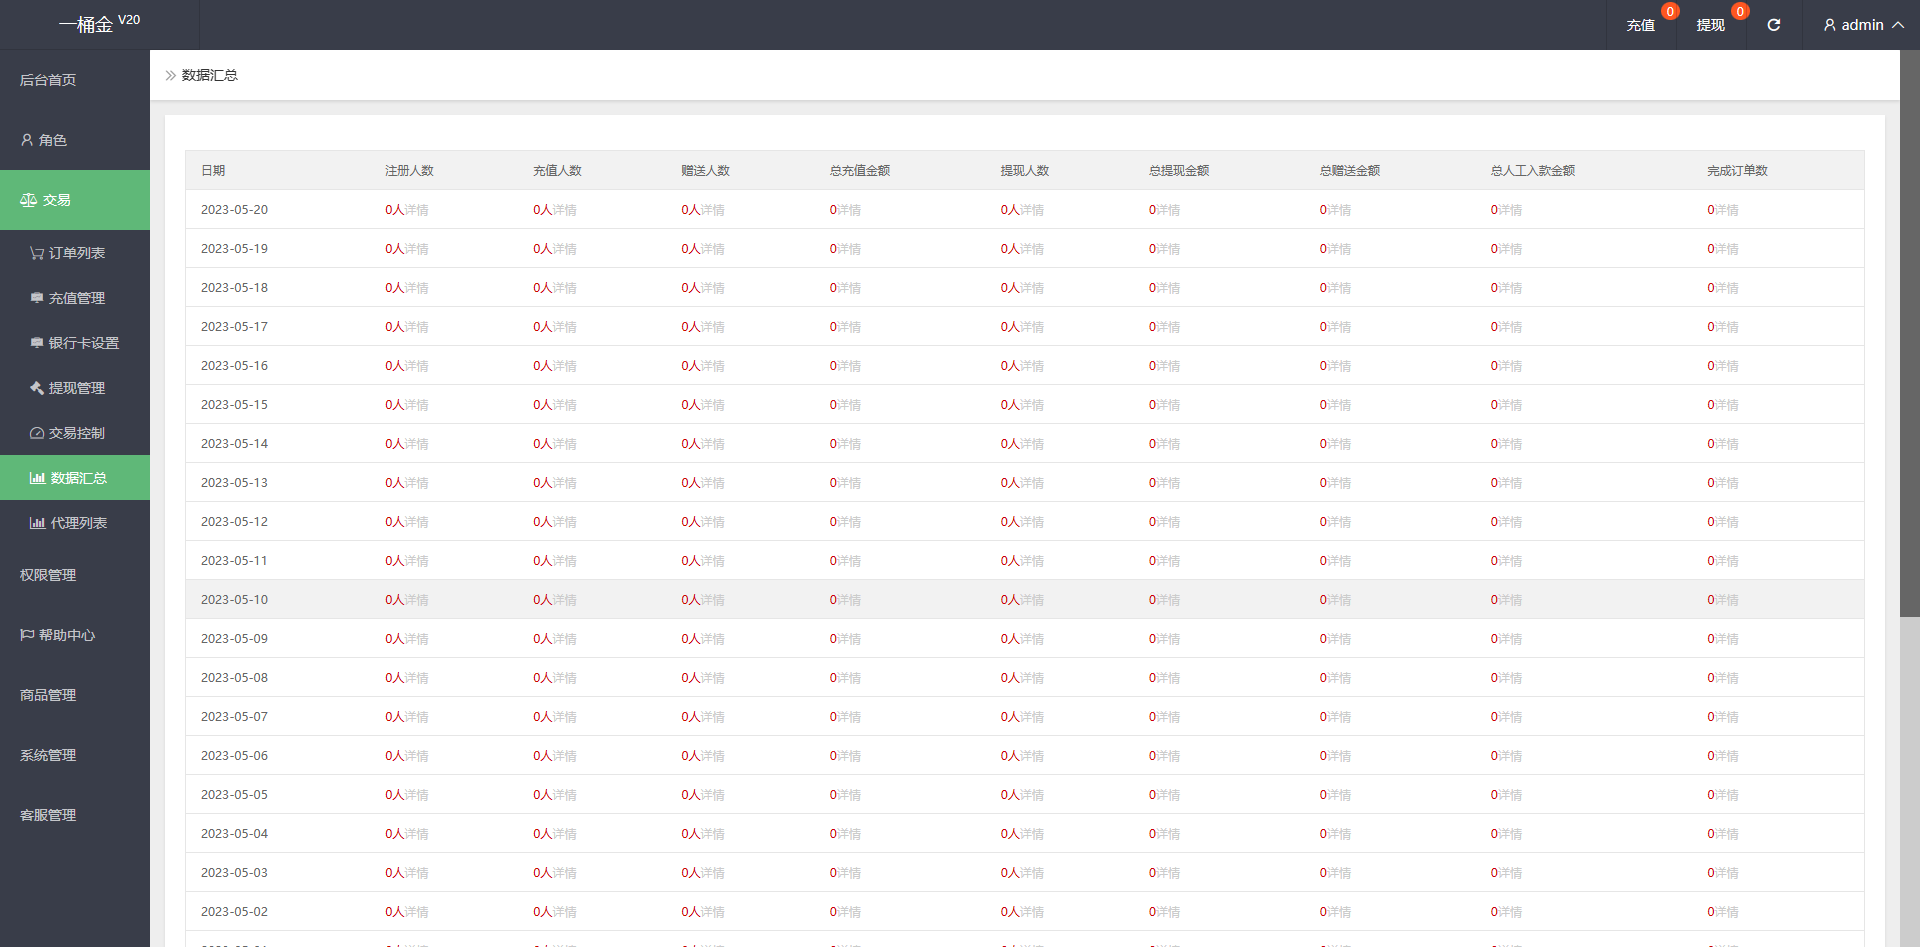
Task: Expand the 权限管理 menu
Action: click(75, 575)
